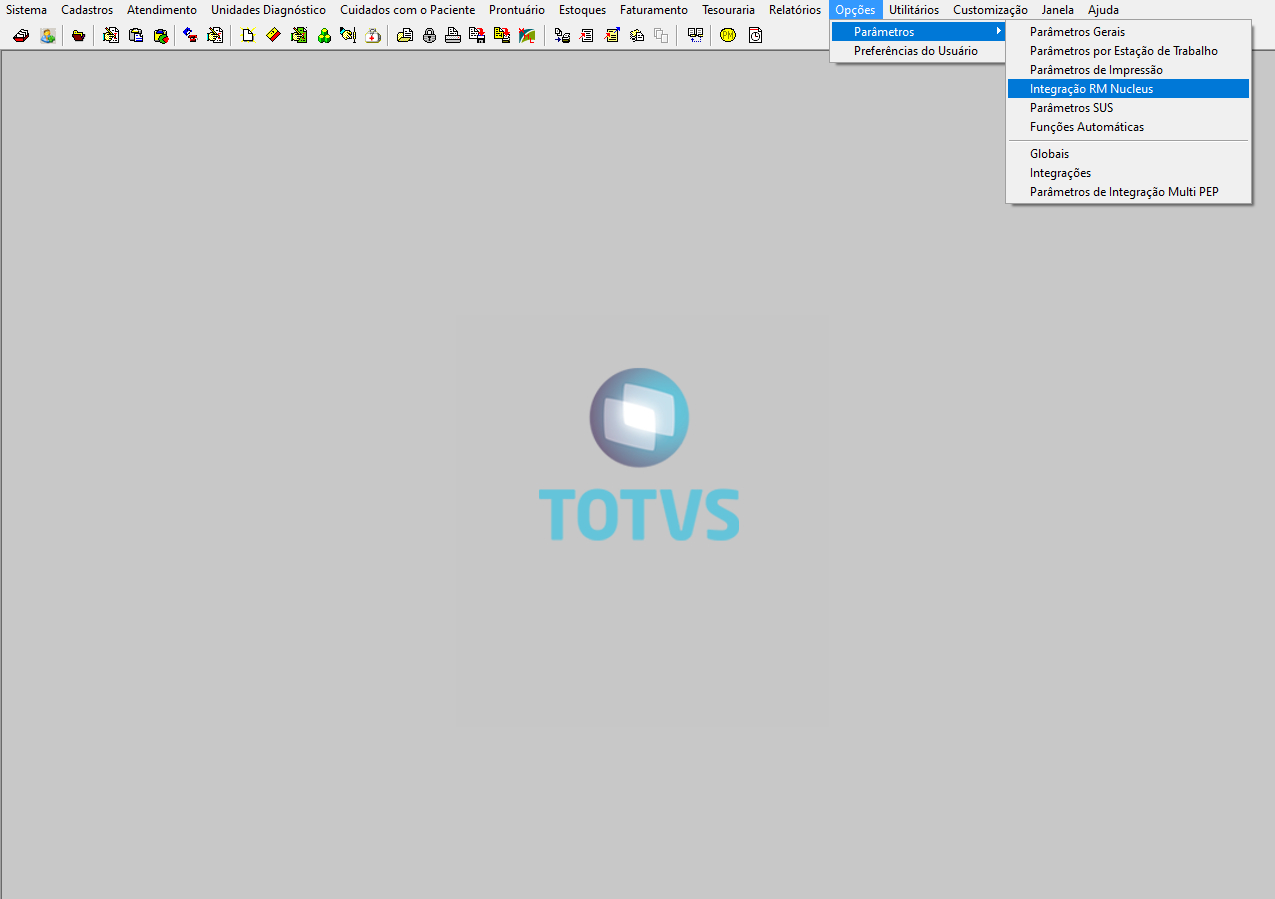Click the blank page with sparkles icon
This screenshot has height=899, width=1275.
click(248, 35)
